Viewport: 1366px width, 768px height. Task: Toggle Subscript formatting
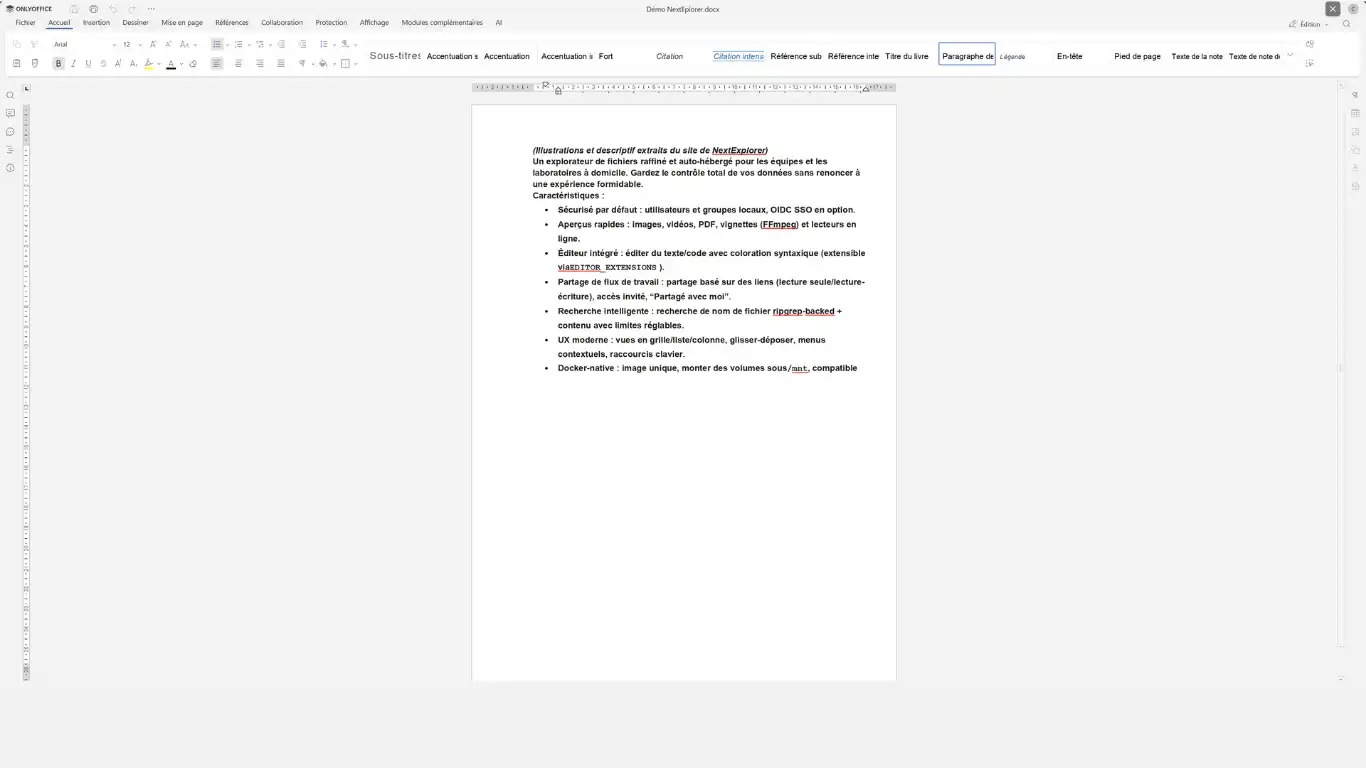tap(133, 63)
